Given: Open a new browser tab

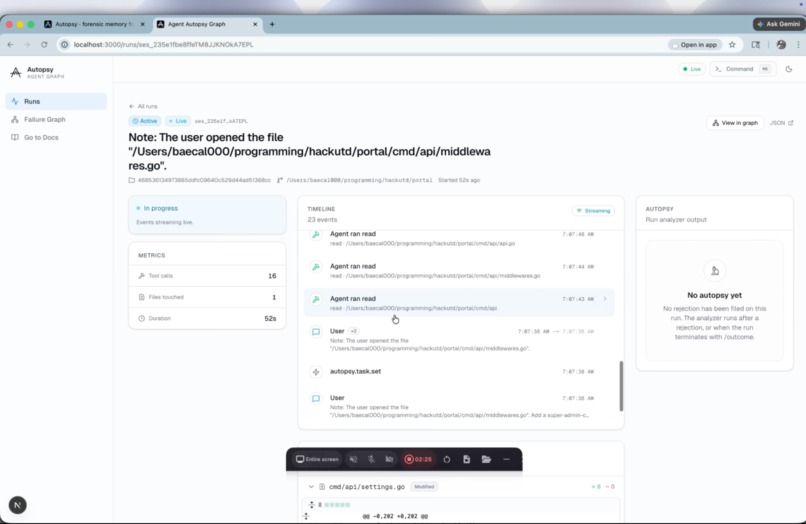Looking at the screenshot, I should point(272,24).
